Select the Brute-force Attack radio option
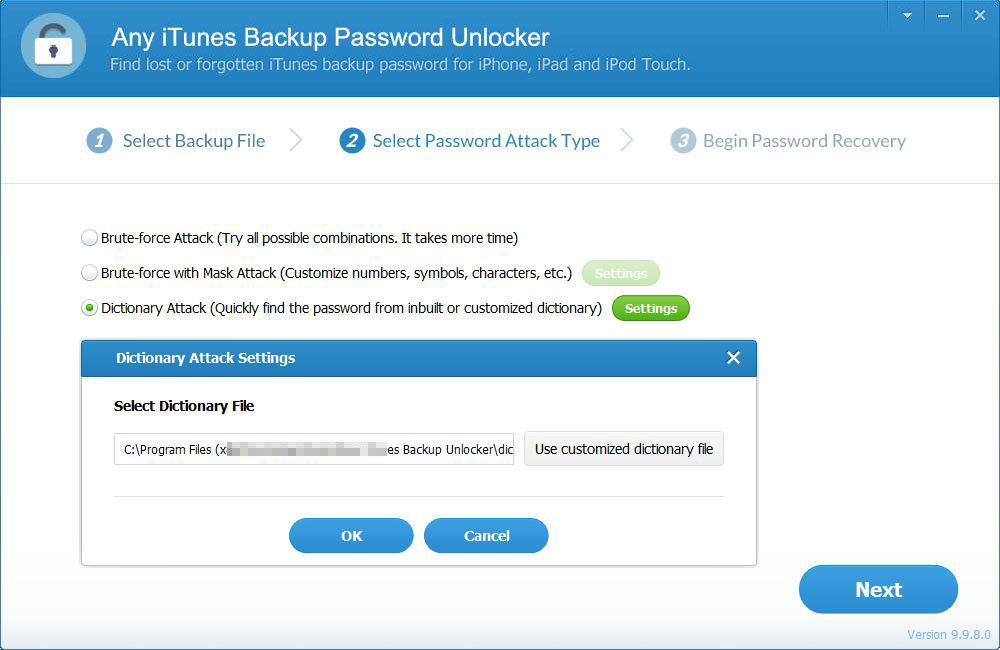The image size is (1000, 650). point(89,238)
